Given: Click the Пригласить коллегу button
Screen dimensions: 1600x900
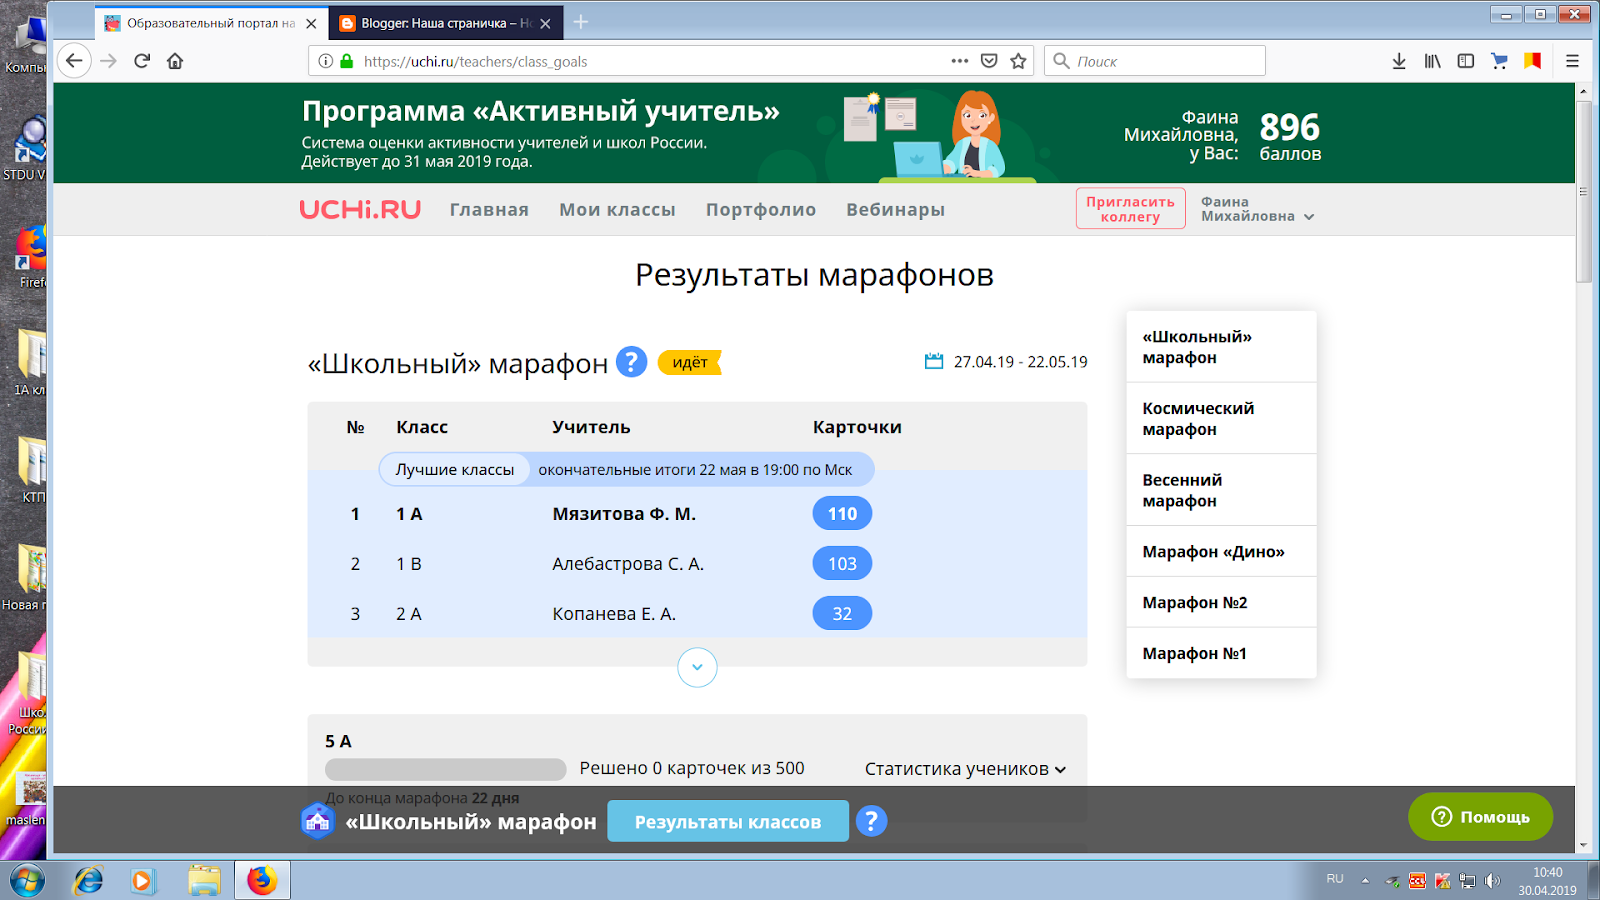Looking at the screenshot, I should 1129,208.
